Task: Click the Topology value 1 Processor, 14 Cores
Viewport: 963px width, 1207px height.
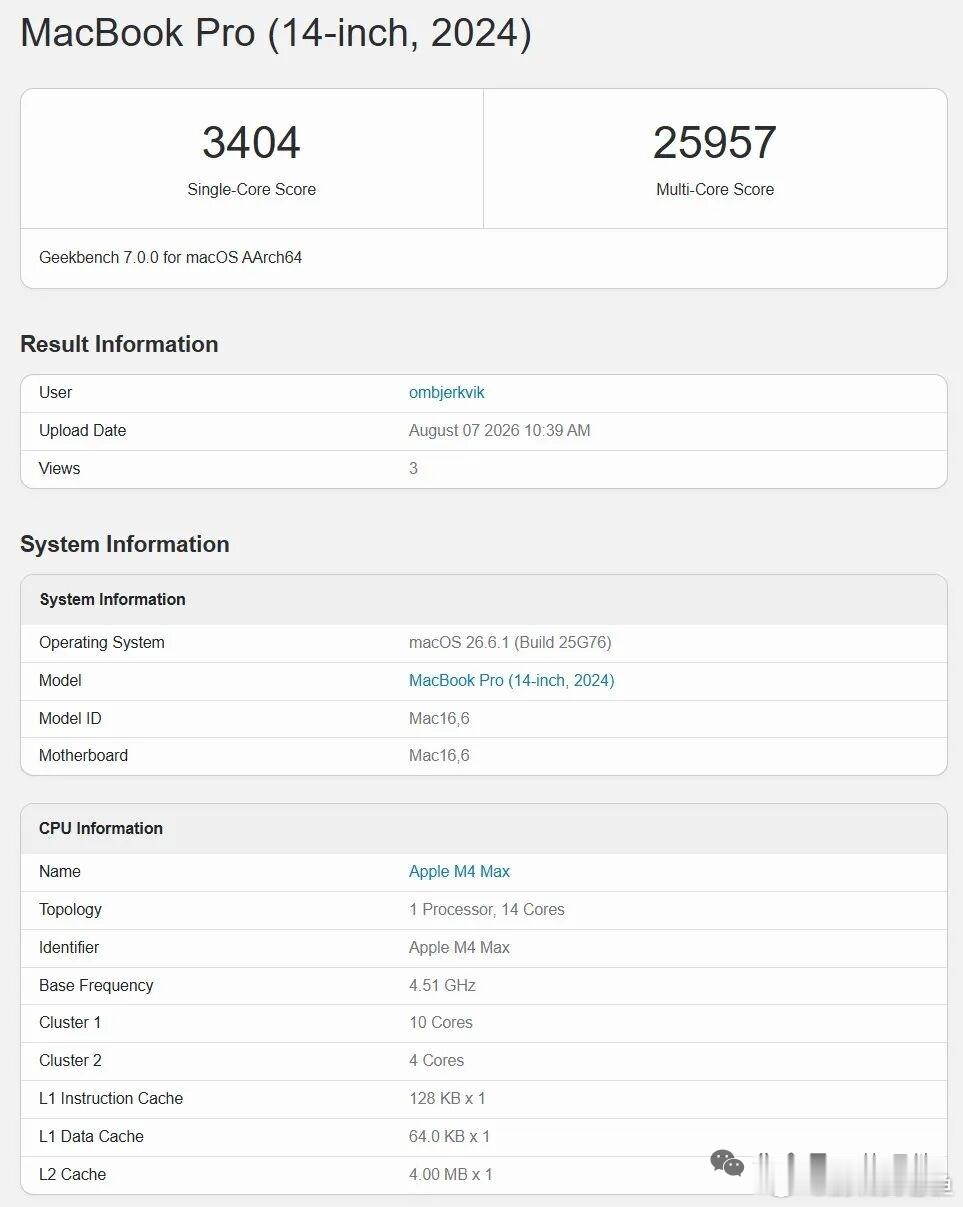Action: pos(487,909)
